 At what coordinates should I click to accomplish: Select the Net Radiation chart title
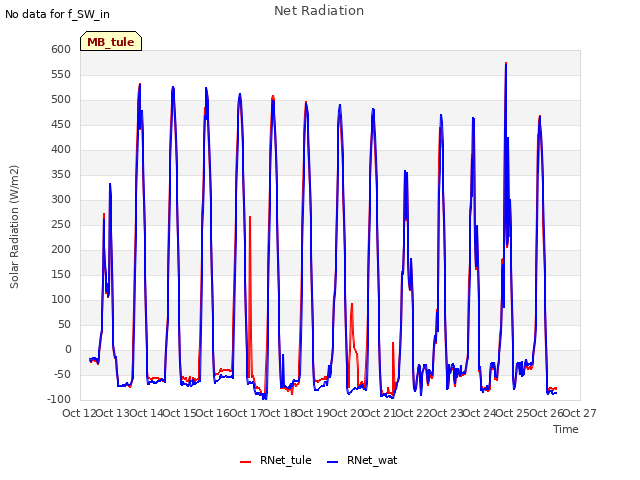point(319,11)
